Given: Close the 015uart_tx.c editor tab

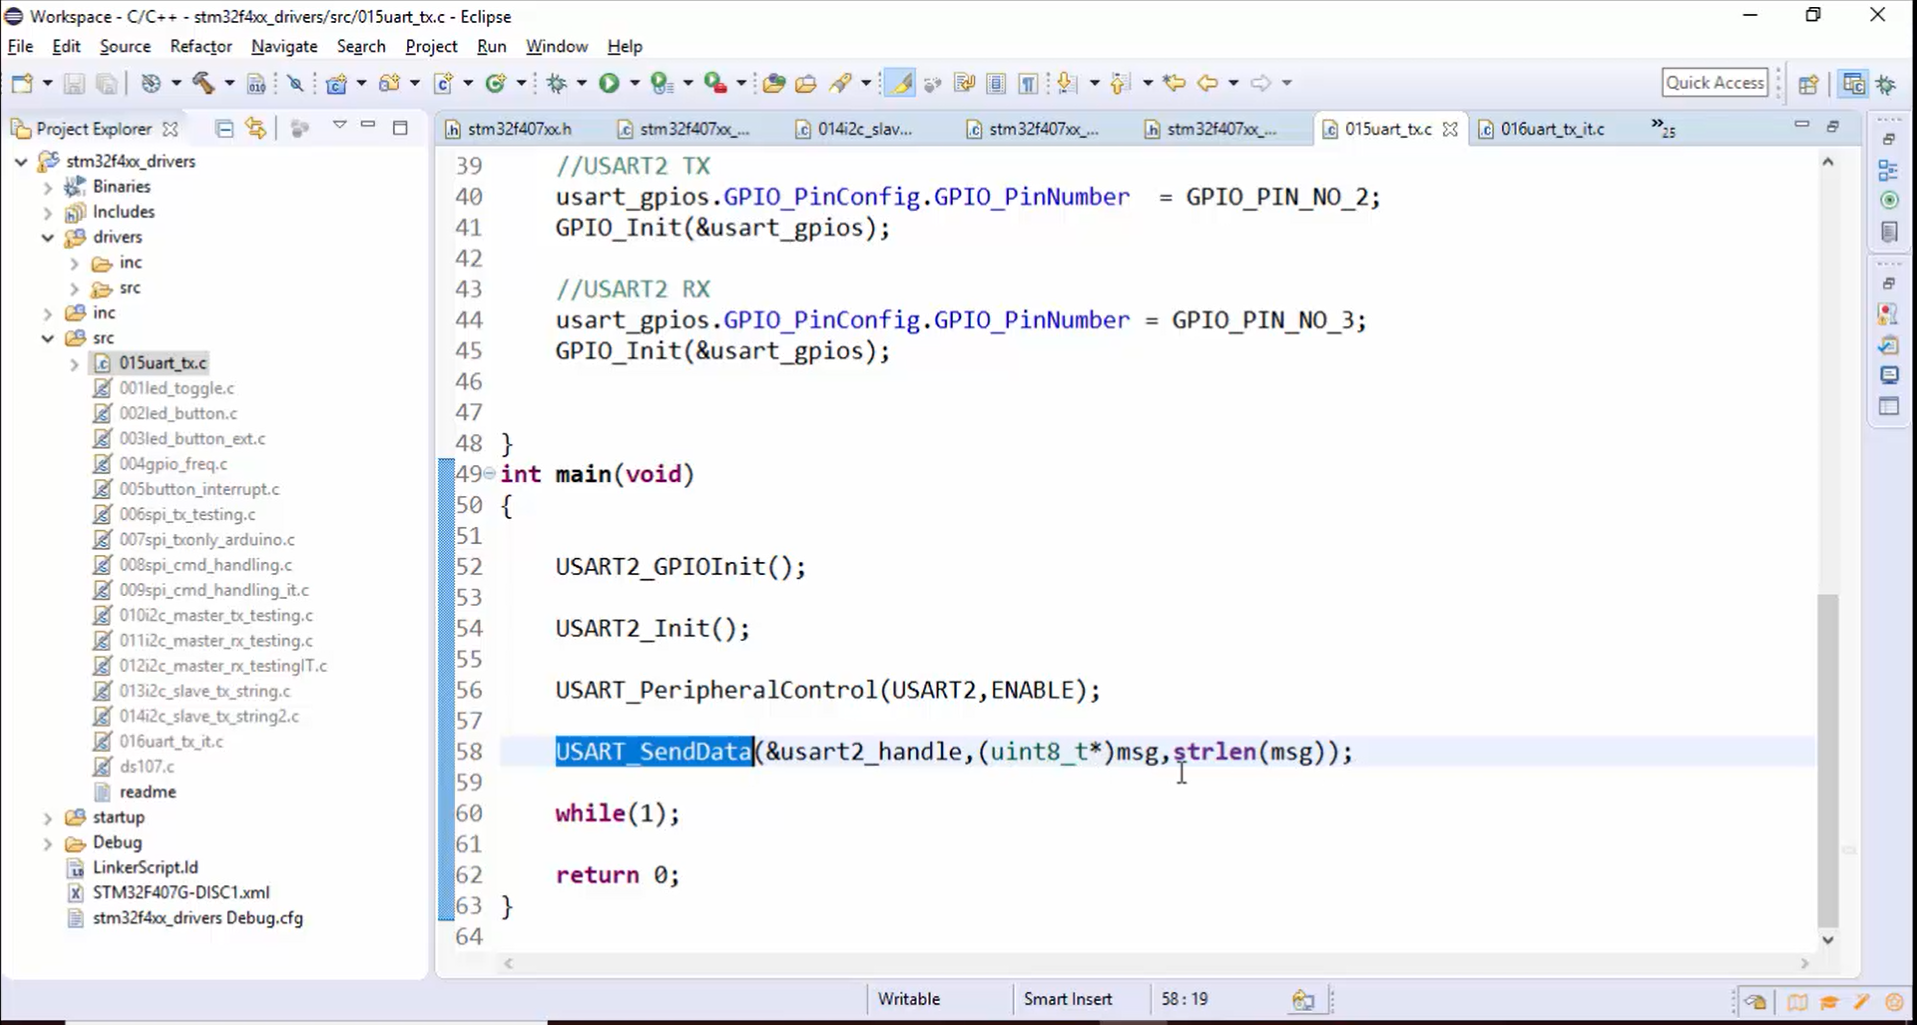Looking at the screenshot, I should tap(1449, 129).
